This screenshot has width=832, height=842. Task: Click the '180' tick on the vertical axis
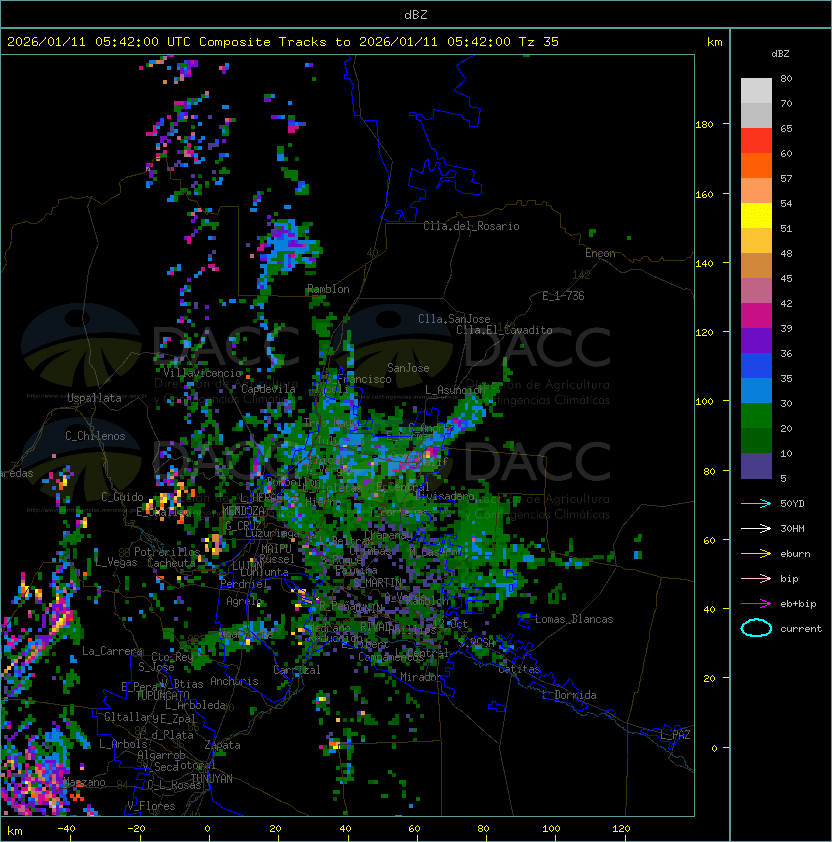coord(704,125)
